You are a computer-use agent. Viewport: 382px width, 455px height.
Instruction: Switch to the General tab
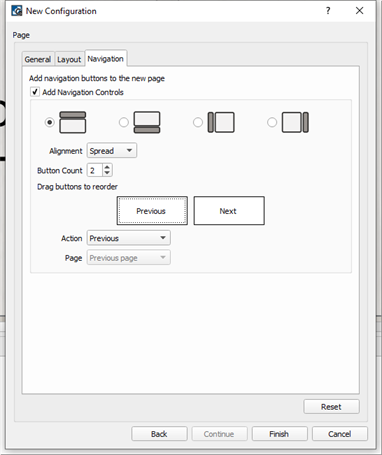pyautogui.click(x=38, y=59)
